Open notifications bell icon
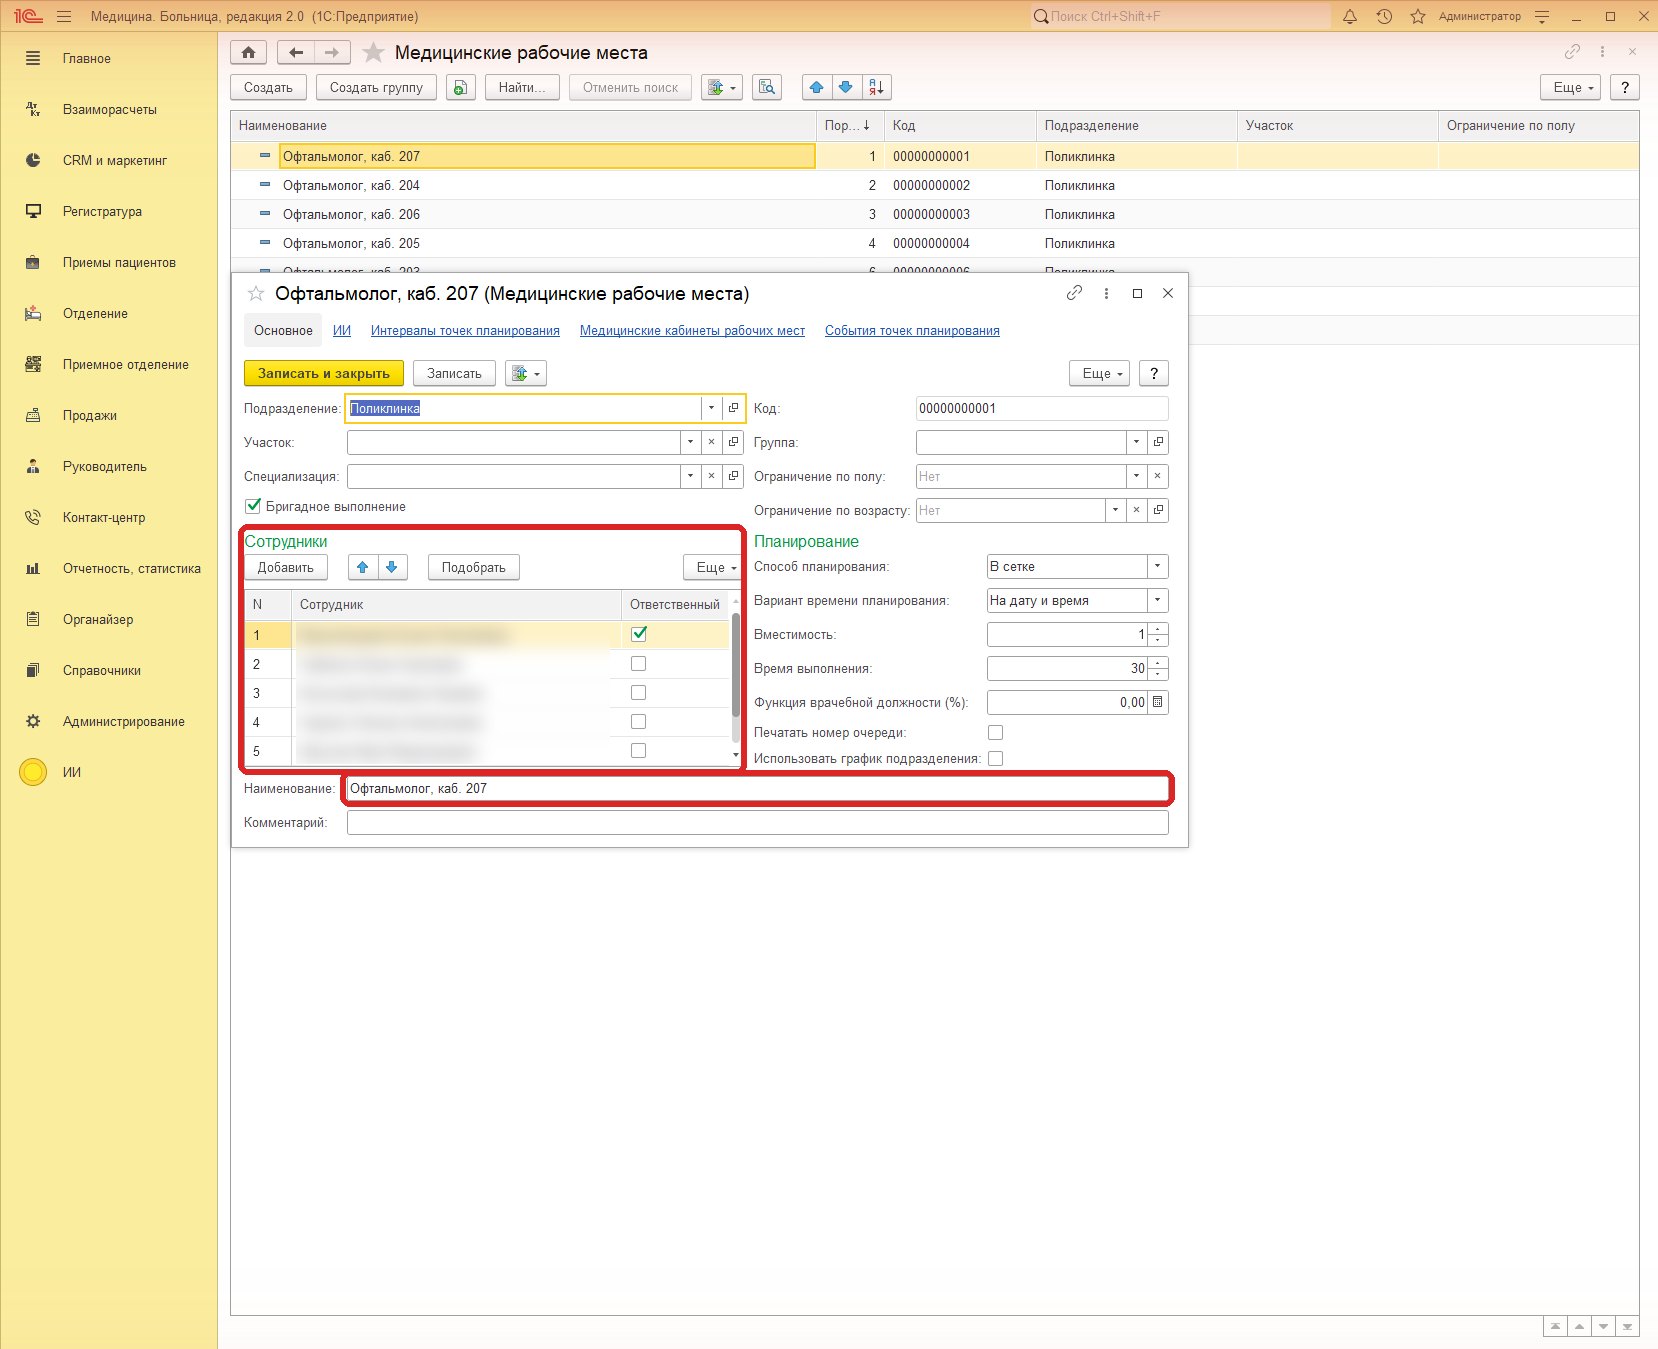Viewport: 1658px width, 1349px height. [x=1350, y=17]
